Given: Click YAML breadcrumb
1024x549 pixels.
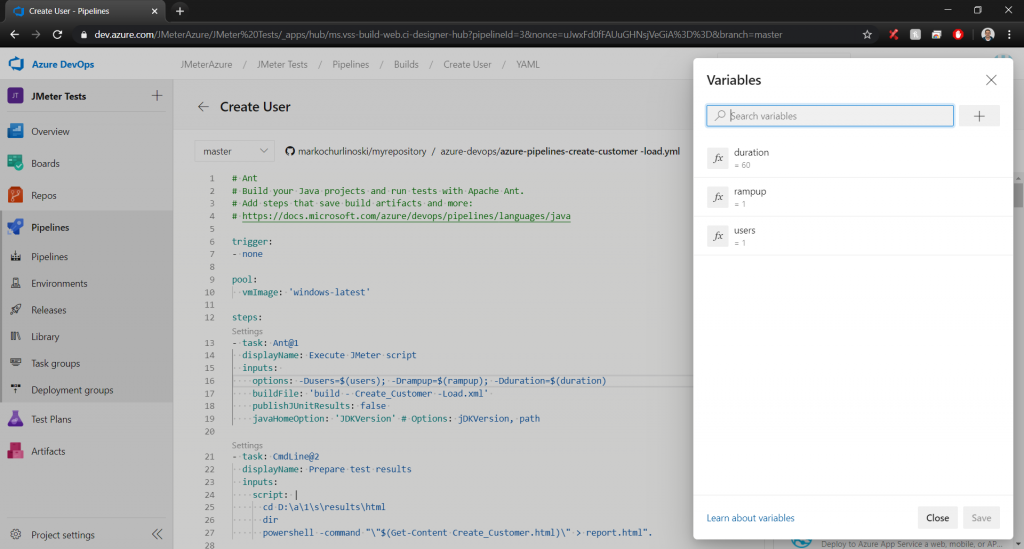Looking at the screenshot, I should click(528, 65).
